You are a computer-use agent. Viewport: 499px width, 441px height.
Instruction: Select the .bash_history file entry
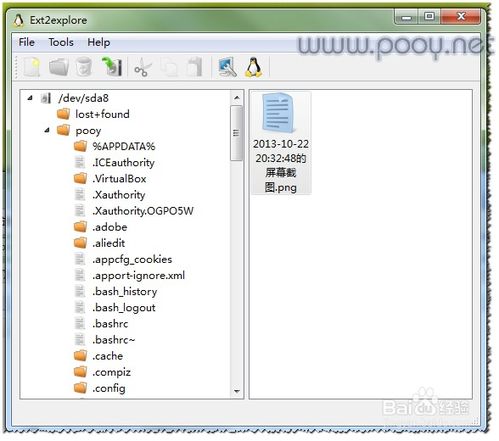[x=125, y=292]
